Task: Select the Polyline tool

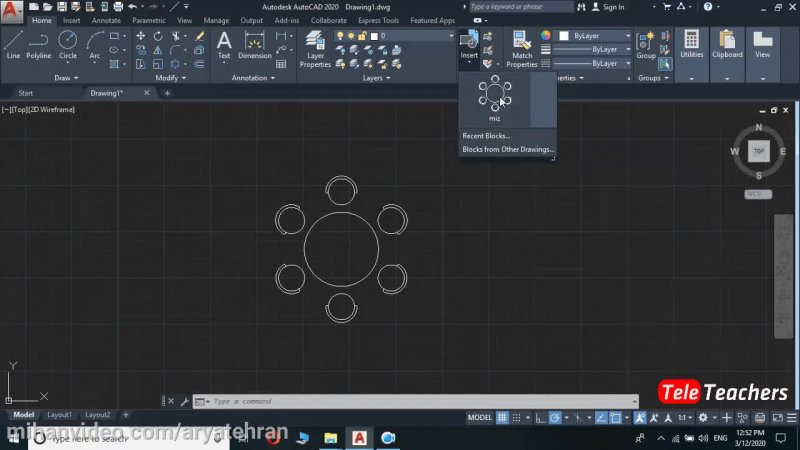Action: tap(39, 45)
